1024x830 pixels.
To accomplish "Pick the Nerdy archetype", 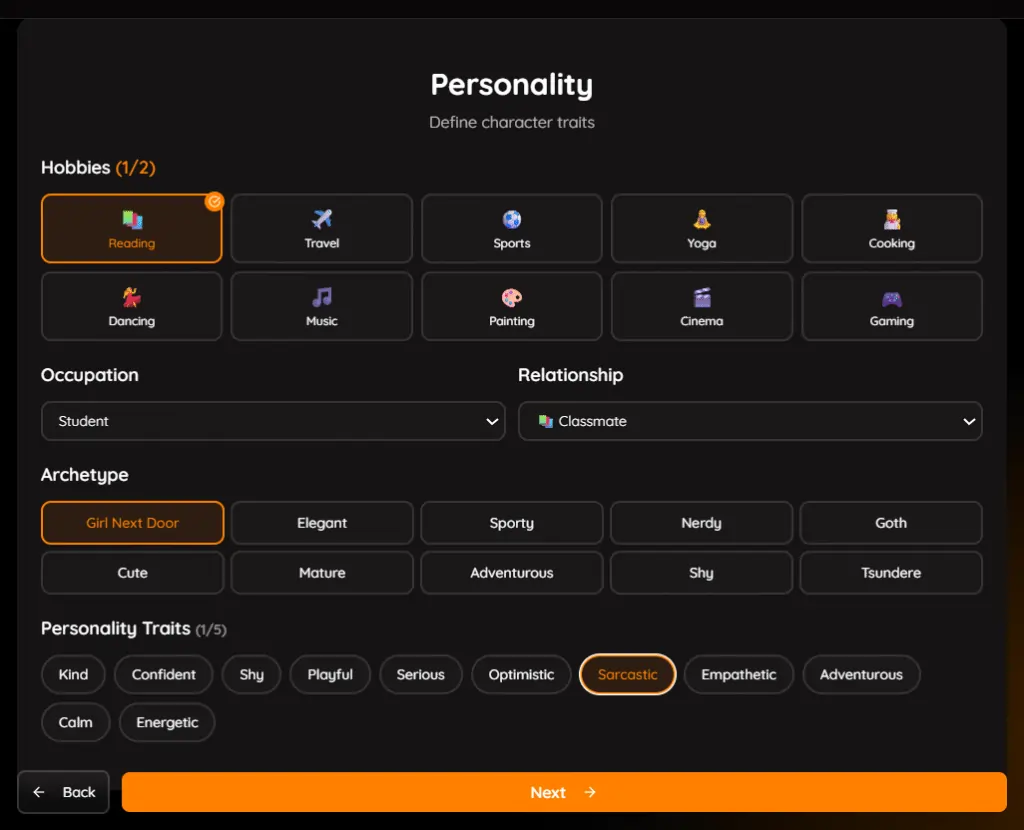I will 701,522.
